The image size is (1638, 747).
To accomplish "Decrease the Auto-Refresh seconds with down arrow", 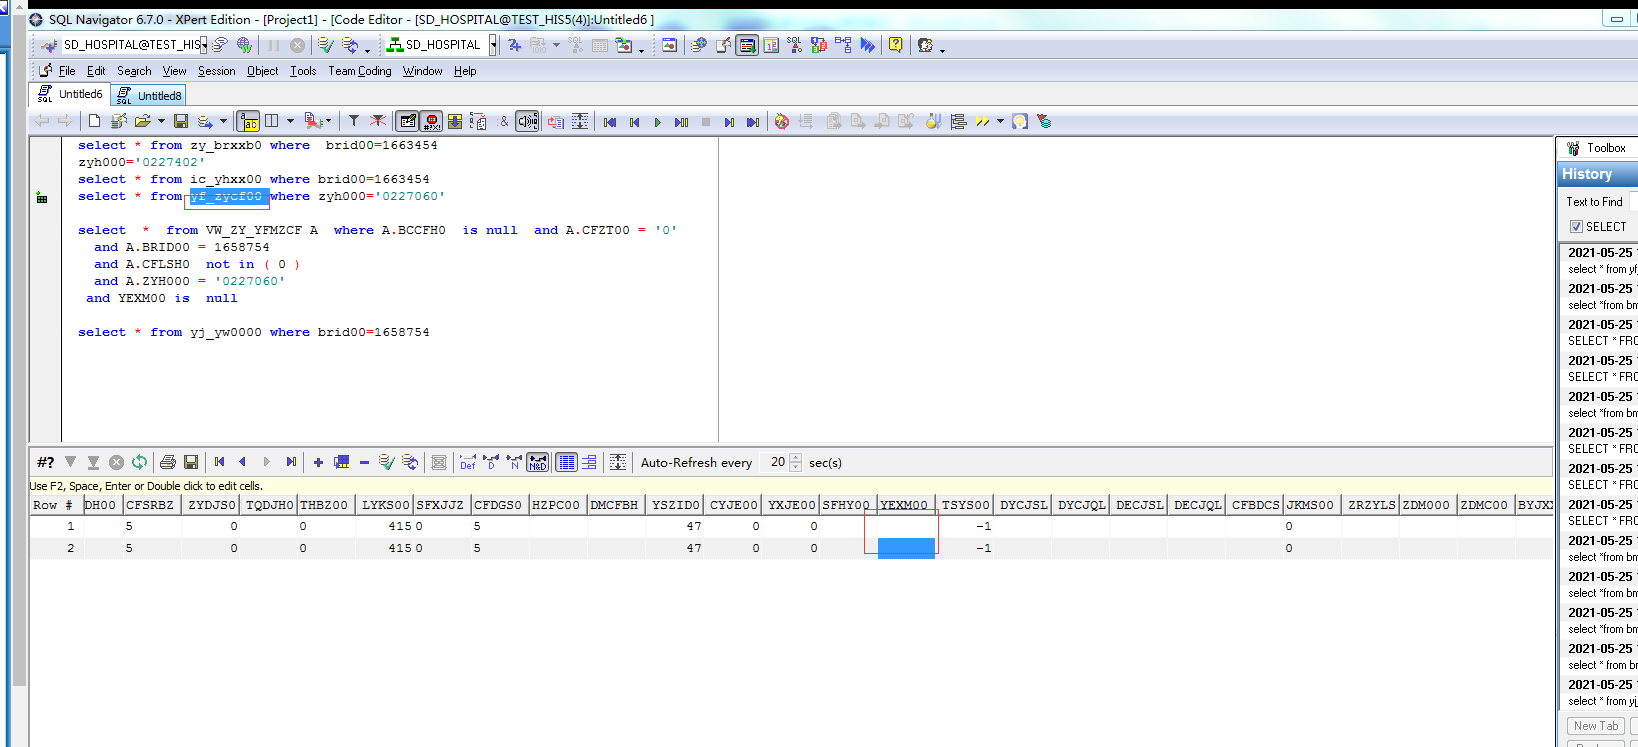I will click(x=796, y=467).
